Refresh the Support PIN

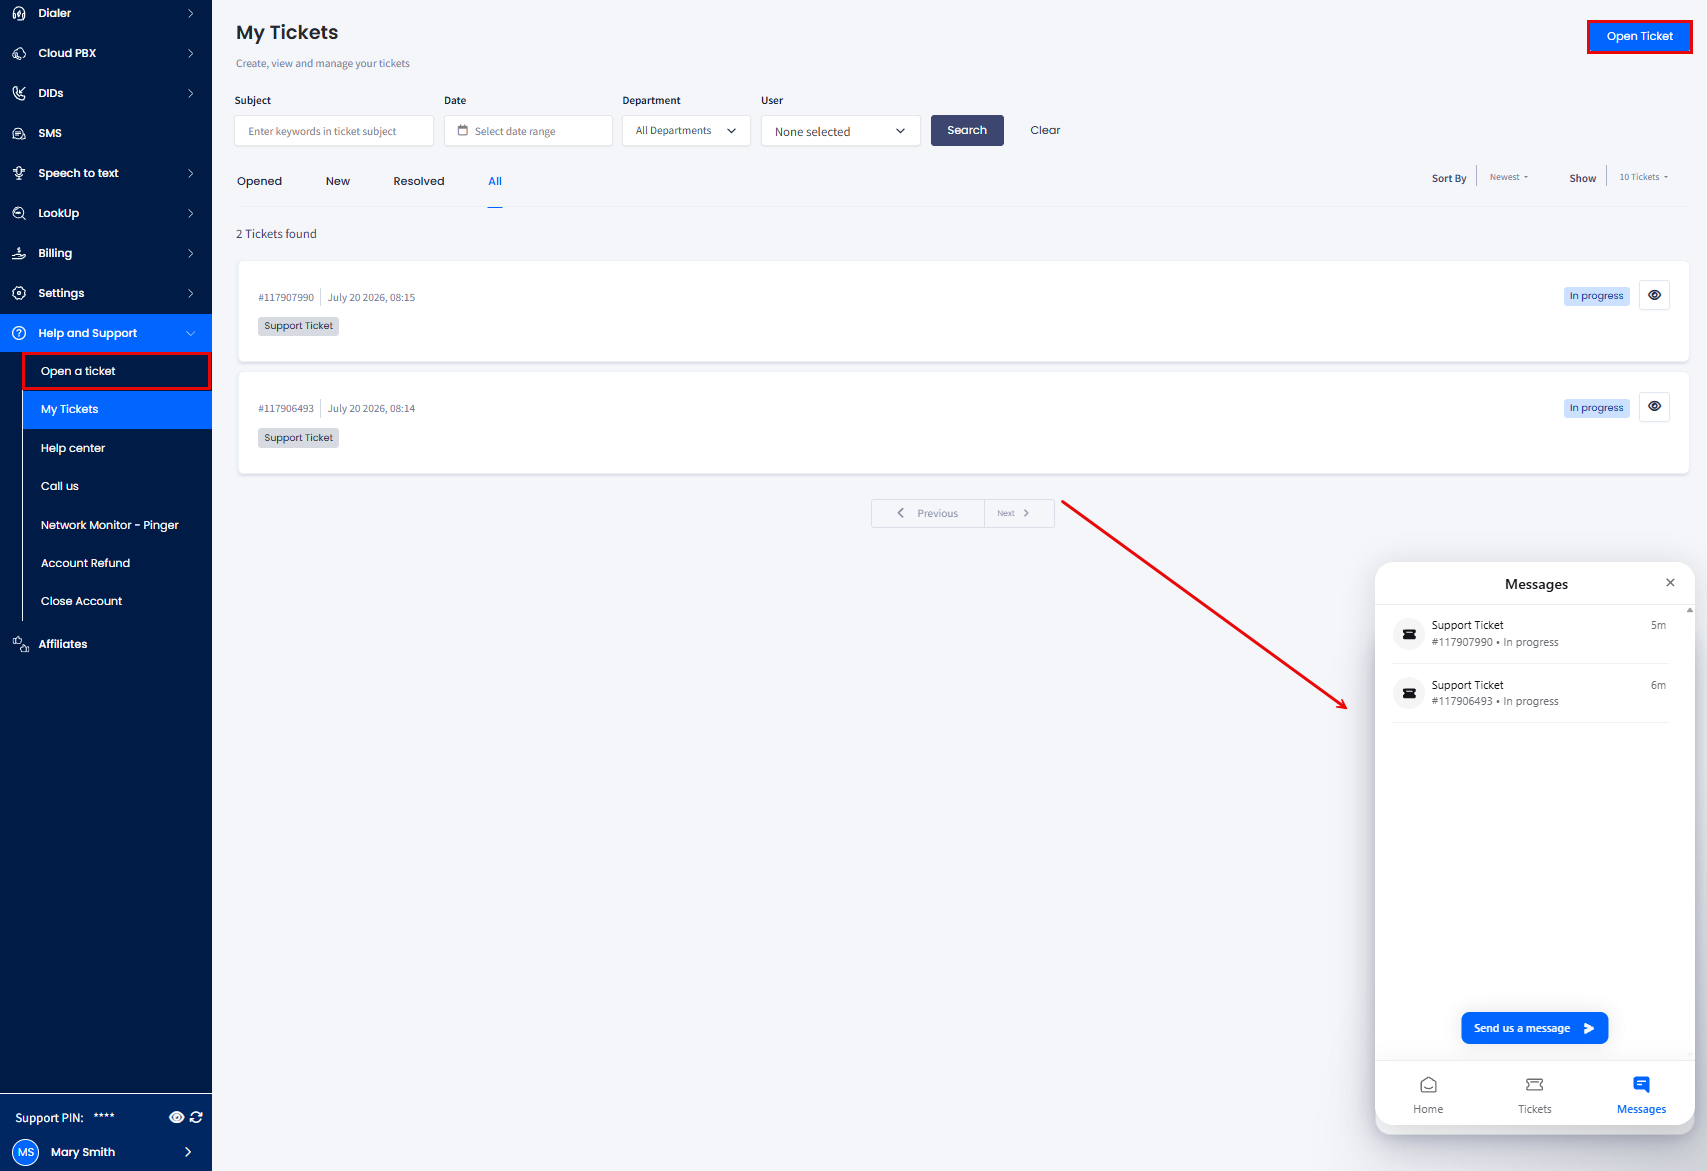tap(196, 1117)
